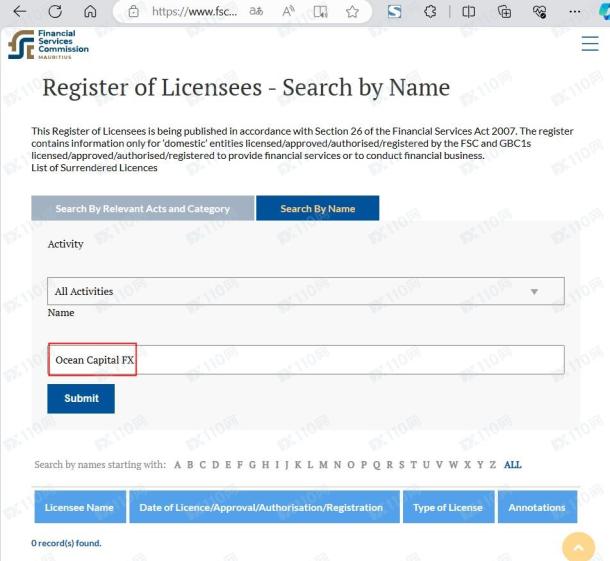Image resolution: width=610 pixels, height=561 pixels.
Task: Click the Annotations column header
Action: [x=537, y=507]
